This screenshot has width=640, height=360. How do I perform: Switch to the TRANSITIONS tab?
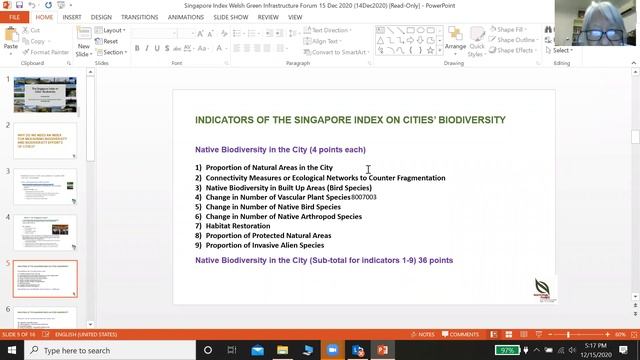point(140,17)
